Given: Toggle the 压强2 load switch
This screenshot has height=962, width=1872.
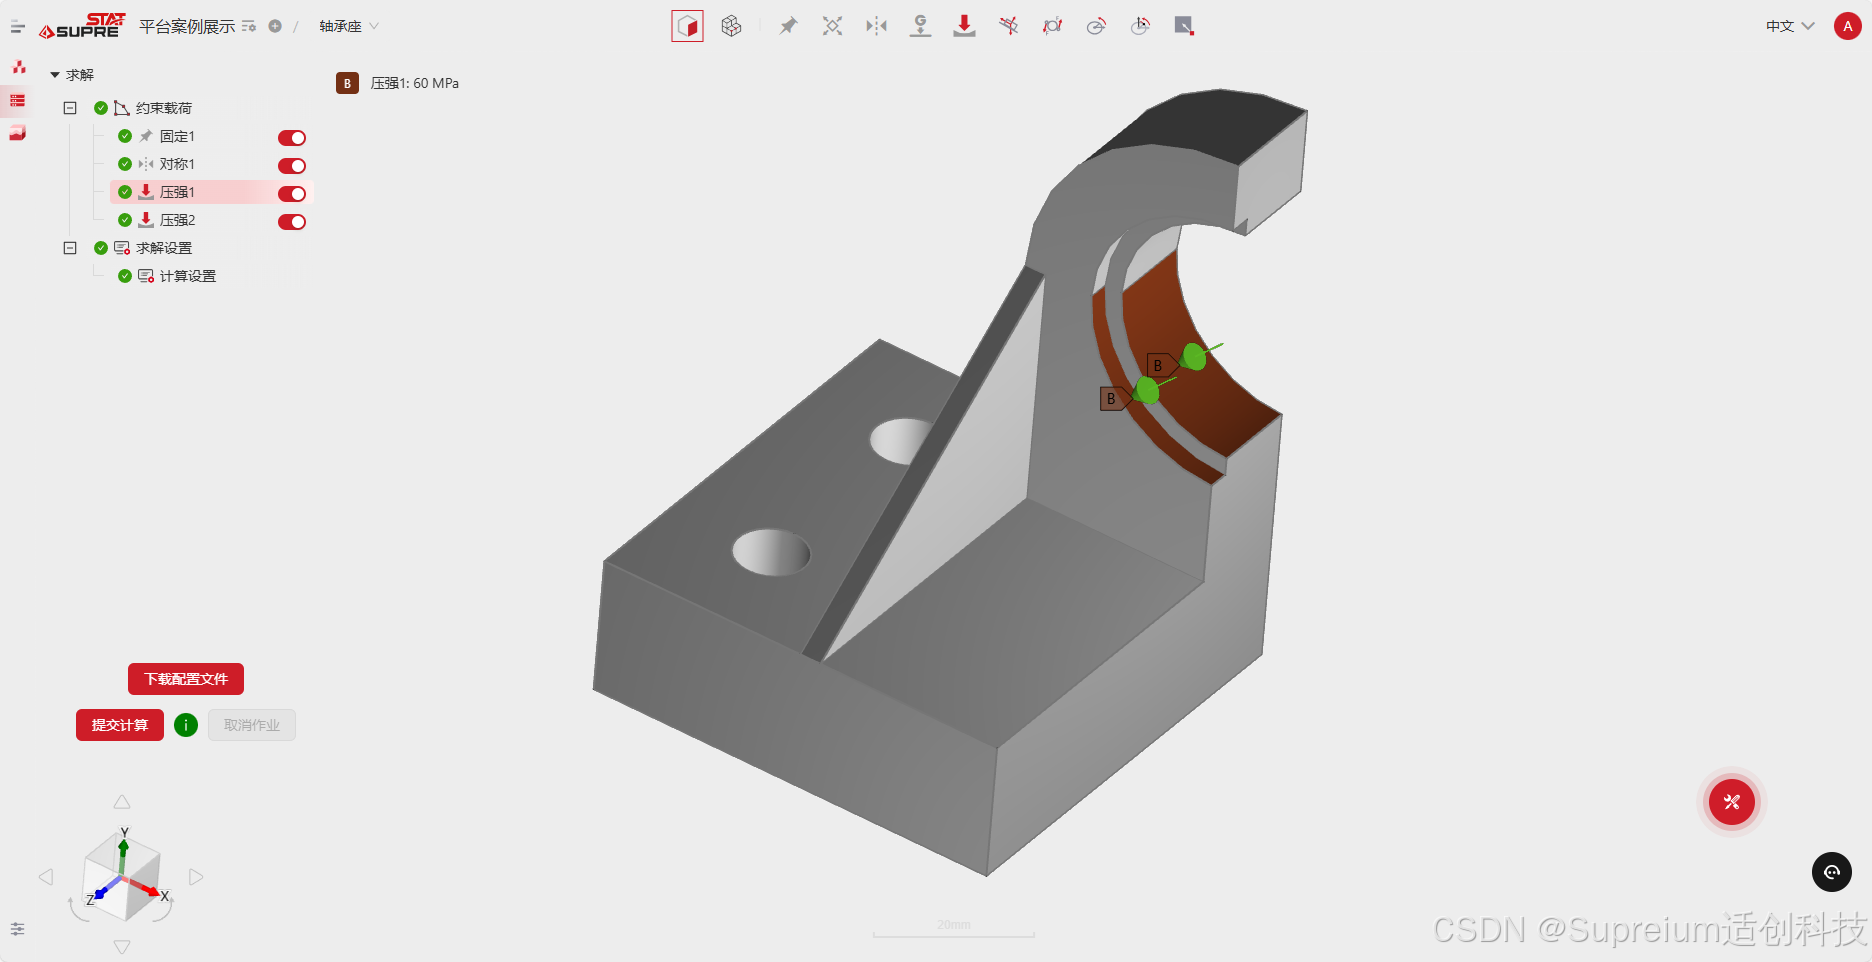Looking at the screenshot, I should click(x=292, y=222).
